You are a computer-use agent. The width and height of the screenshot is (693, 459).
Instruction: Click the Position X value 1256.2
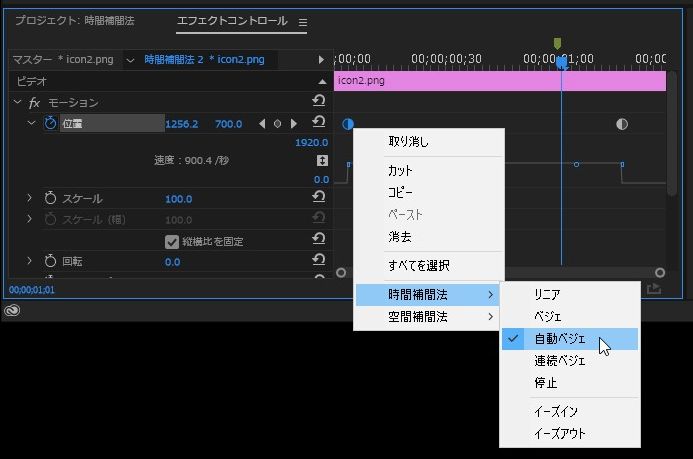click(181, 124)
